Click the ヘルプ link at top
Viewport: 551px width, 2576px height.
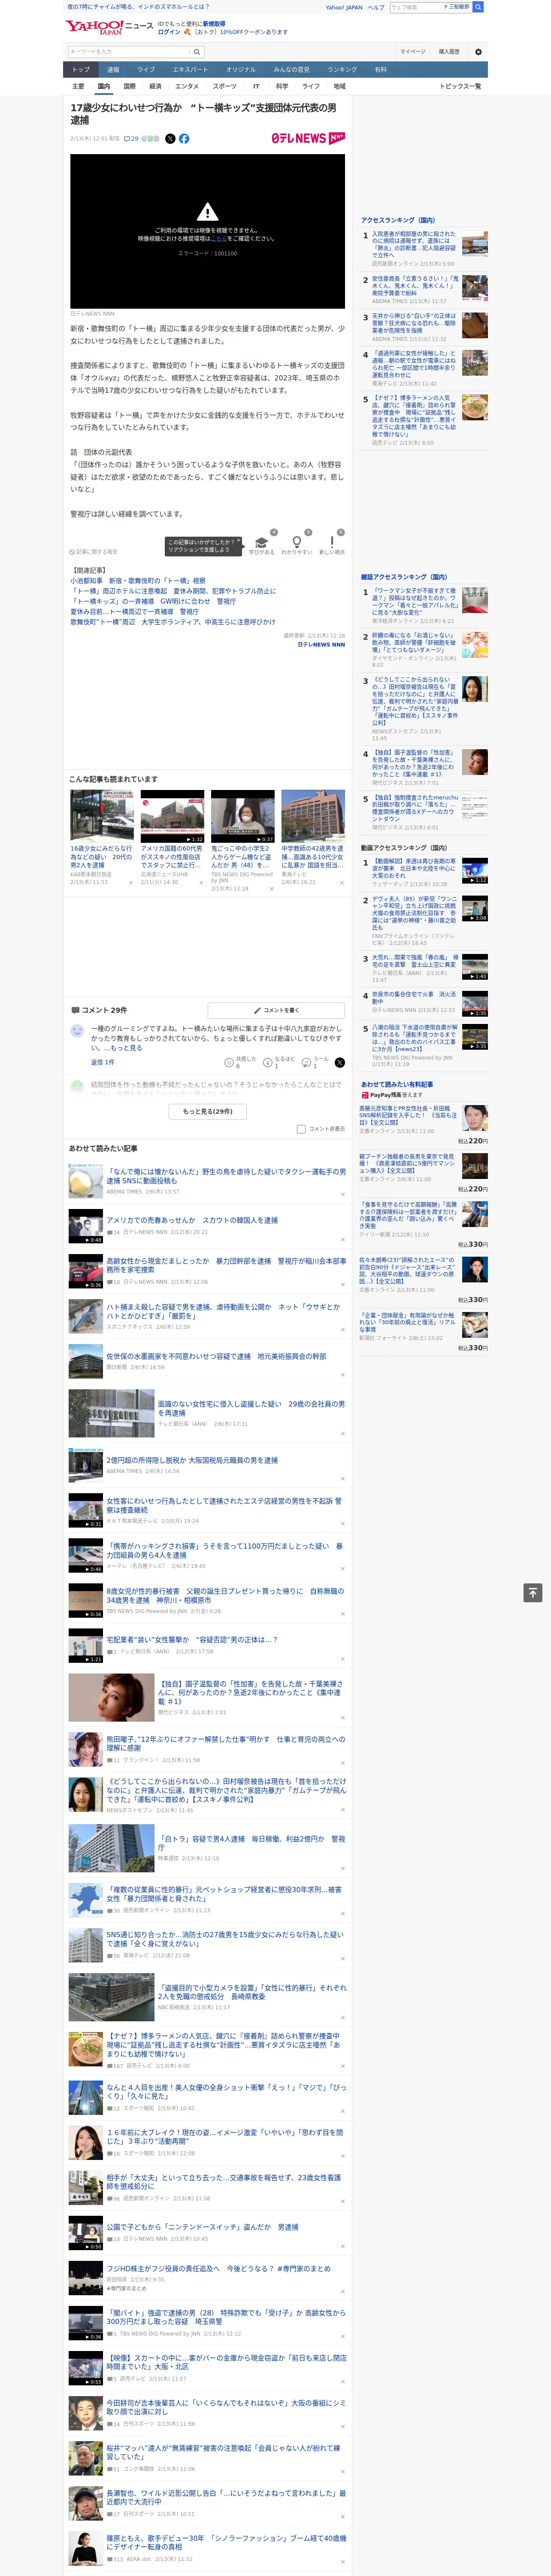(376, 7)
